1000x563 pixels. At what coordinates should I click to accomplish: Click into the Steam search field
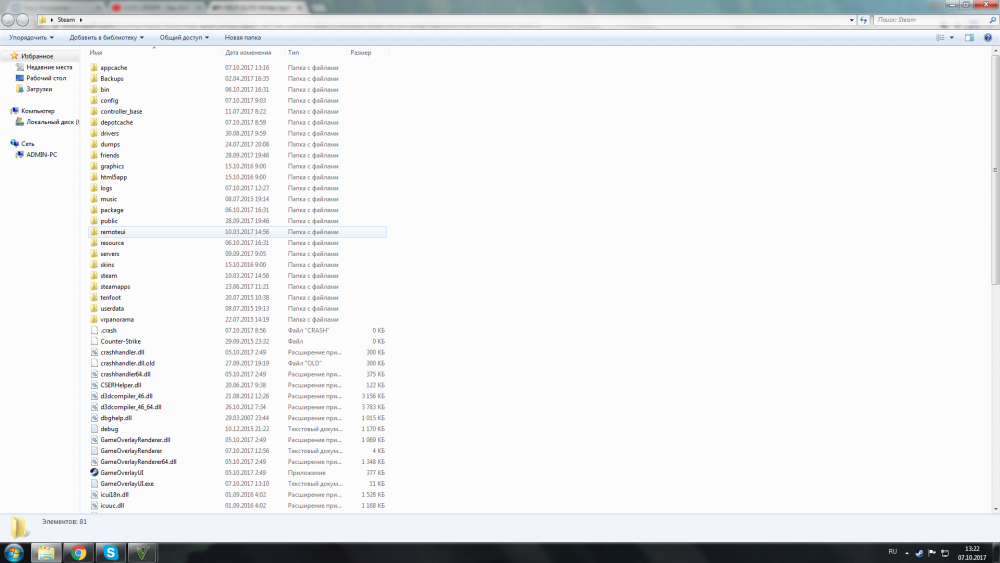point(931,20)
